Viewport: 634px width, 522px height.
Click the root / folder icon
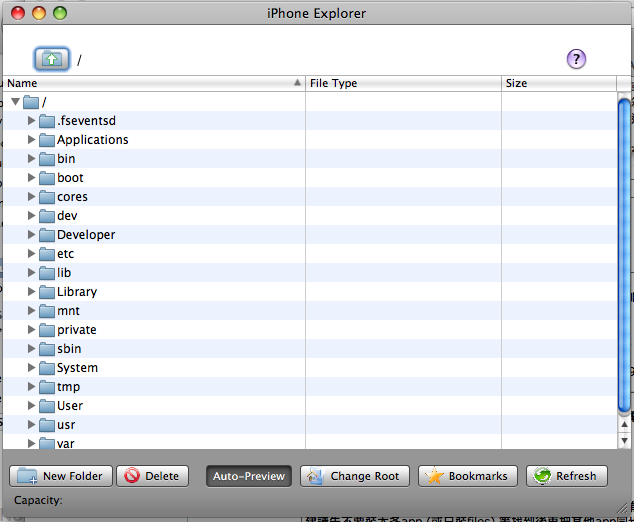click(31, 102)
